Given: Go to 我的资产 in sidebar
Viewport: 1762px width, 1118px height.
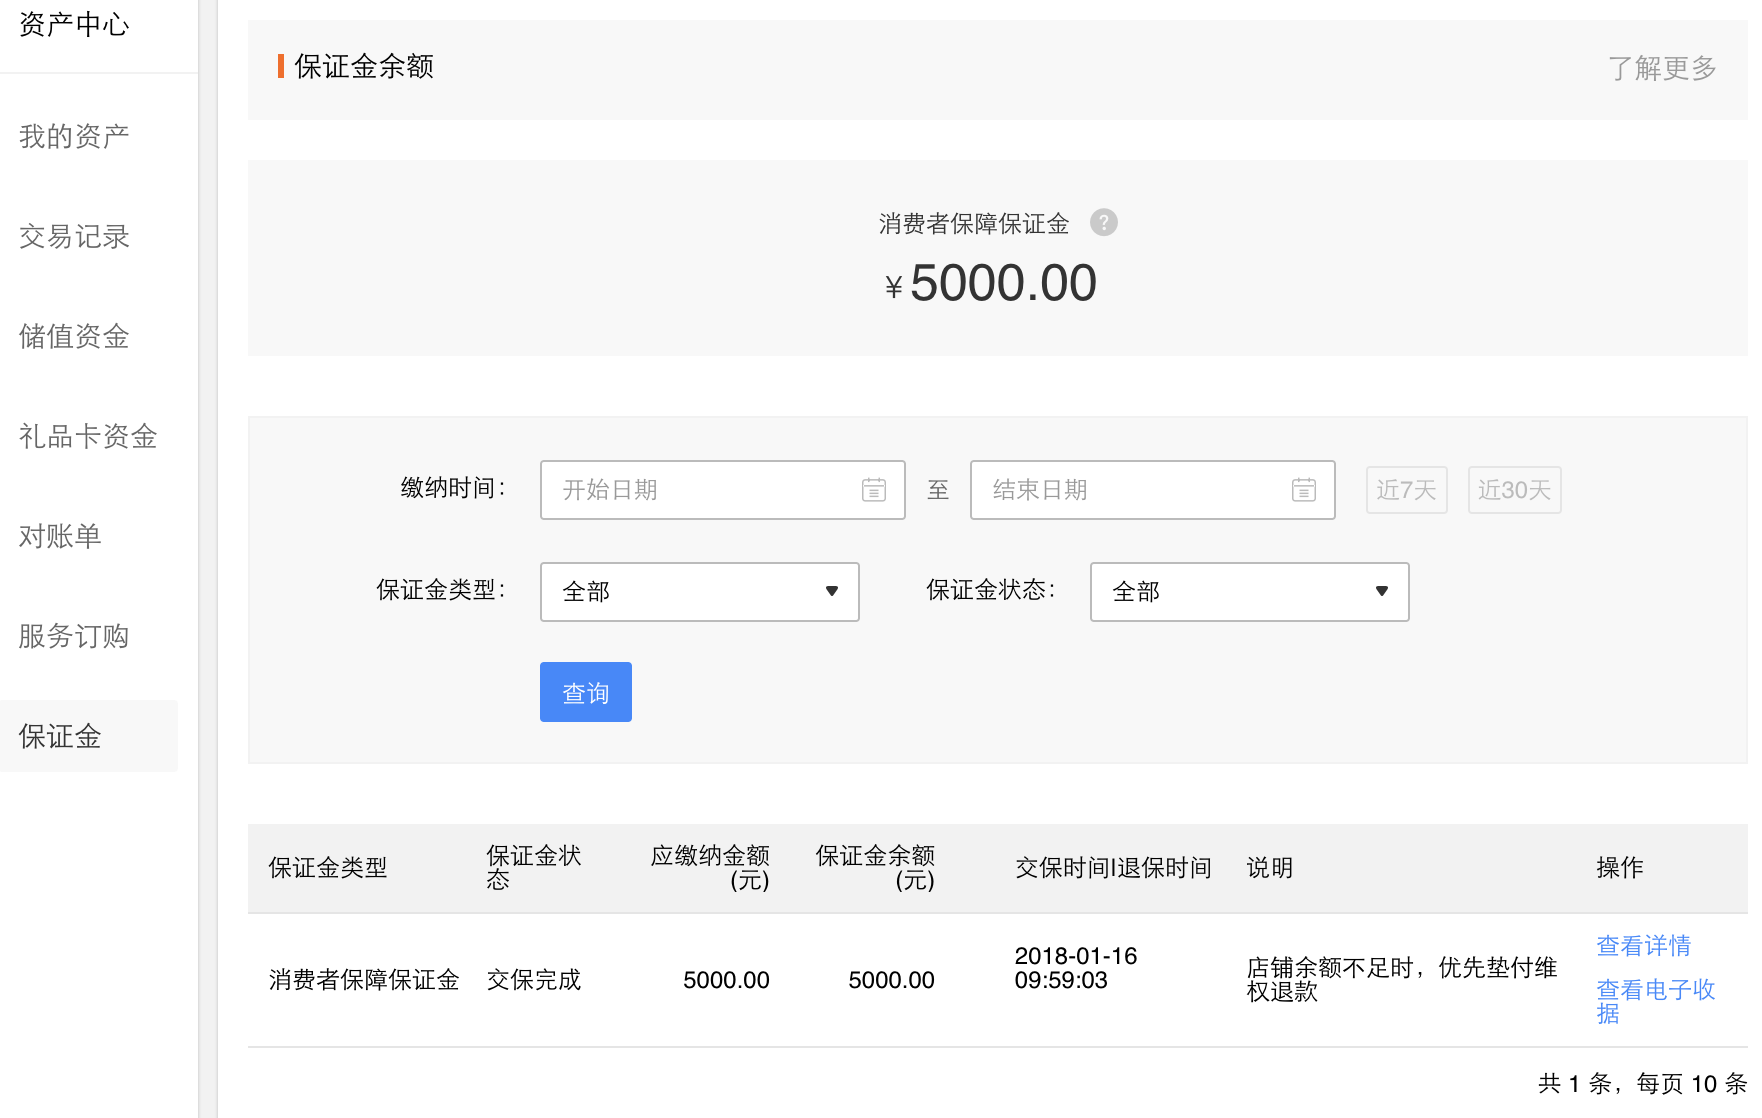Looking at the screenshot, I should pos(74,136).
